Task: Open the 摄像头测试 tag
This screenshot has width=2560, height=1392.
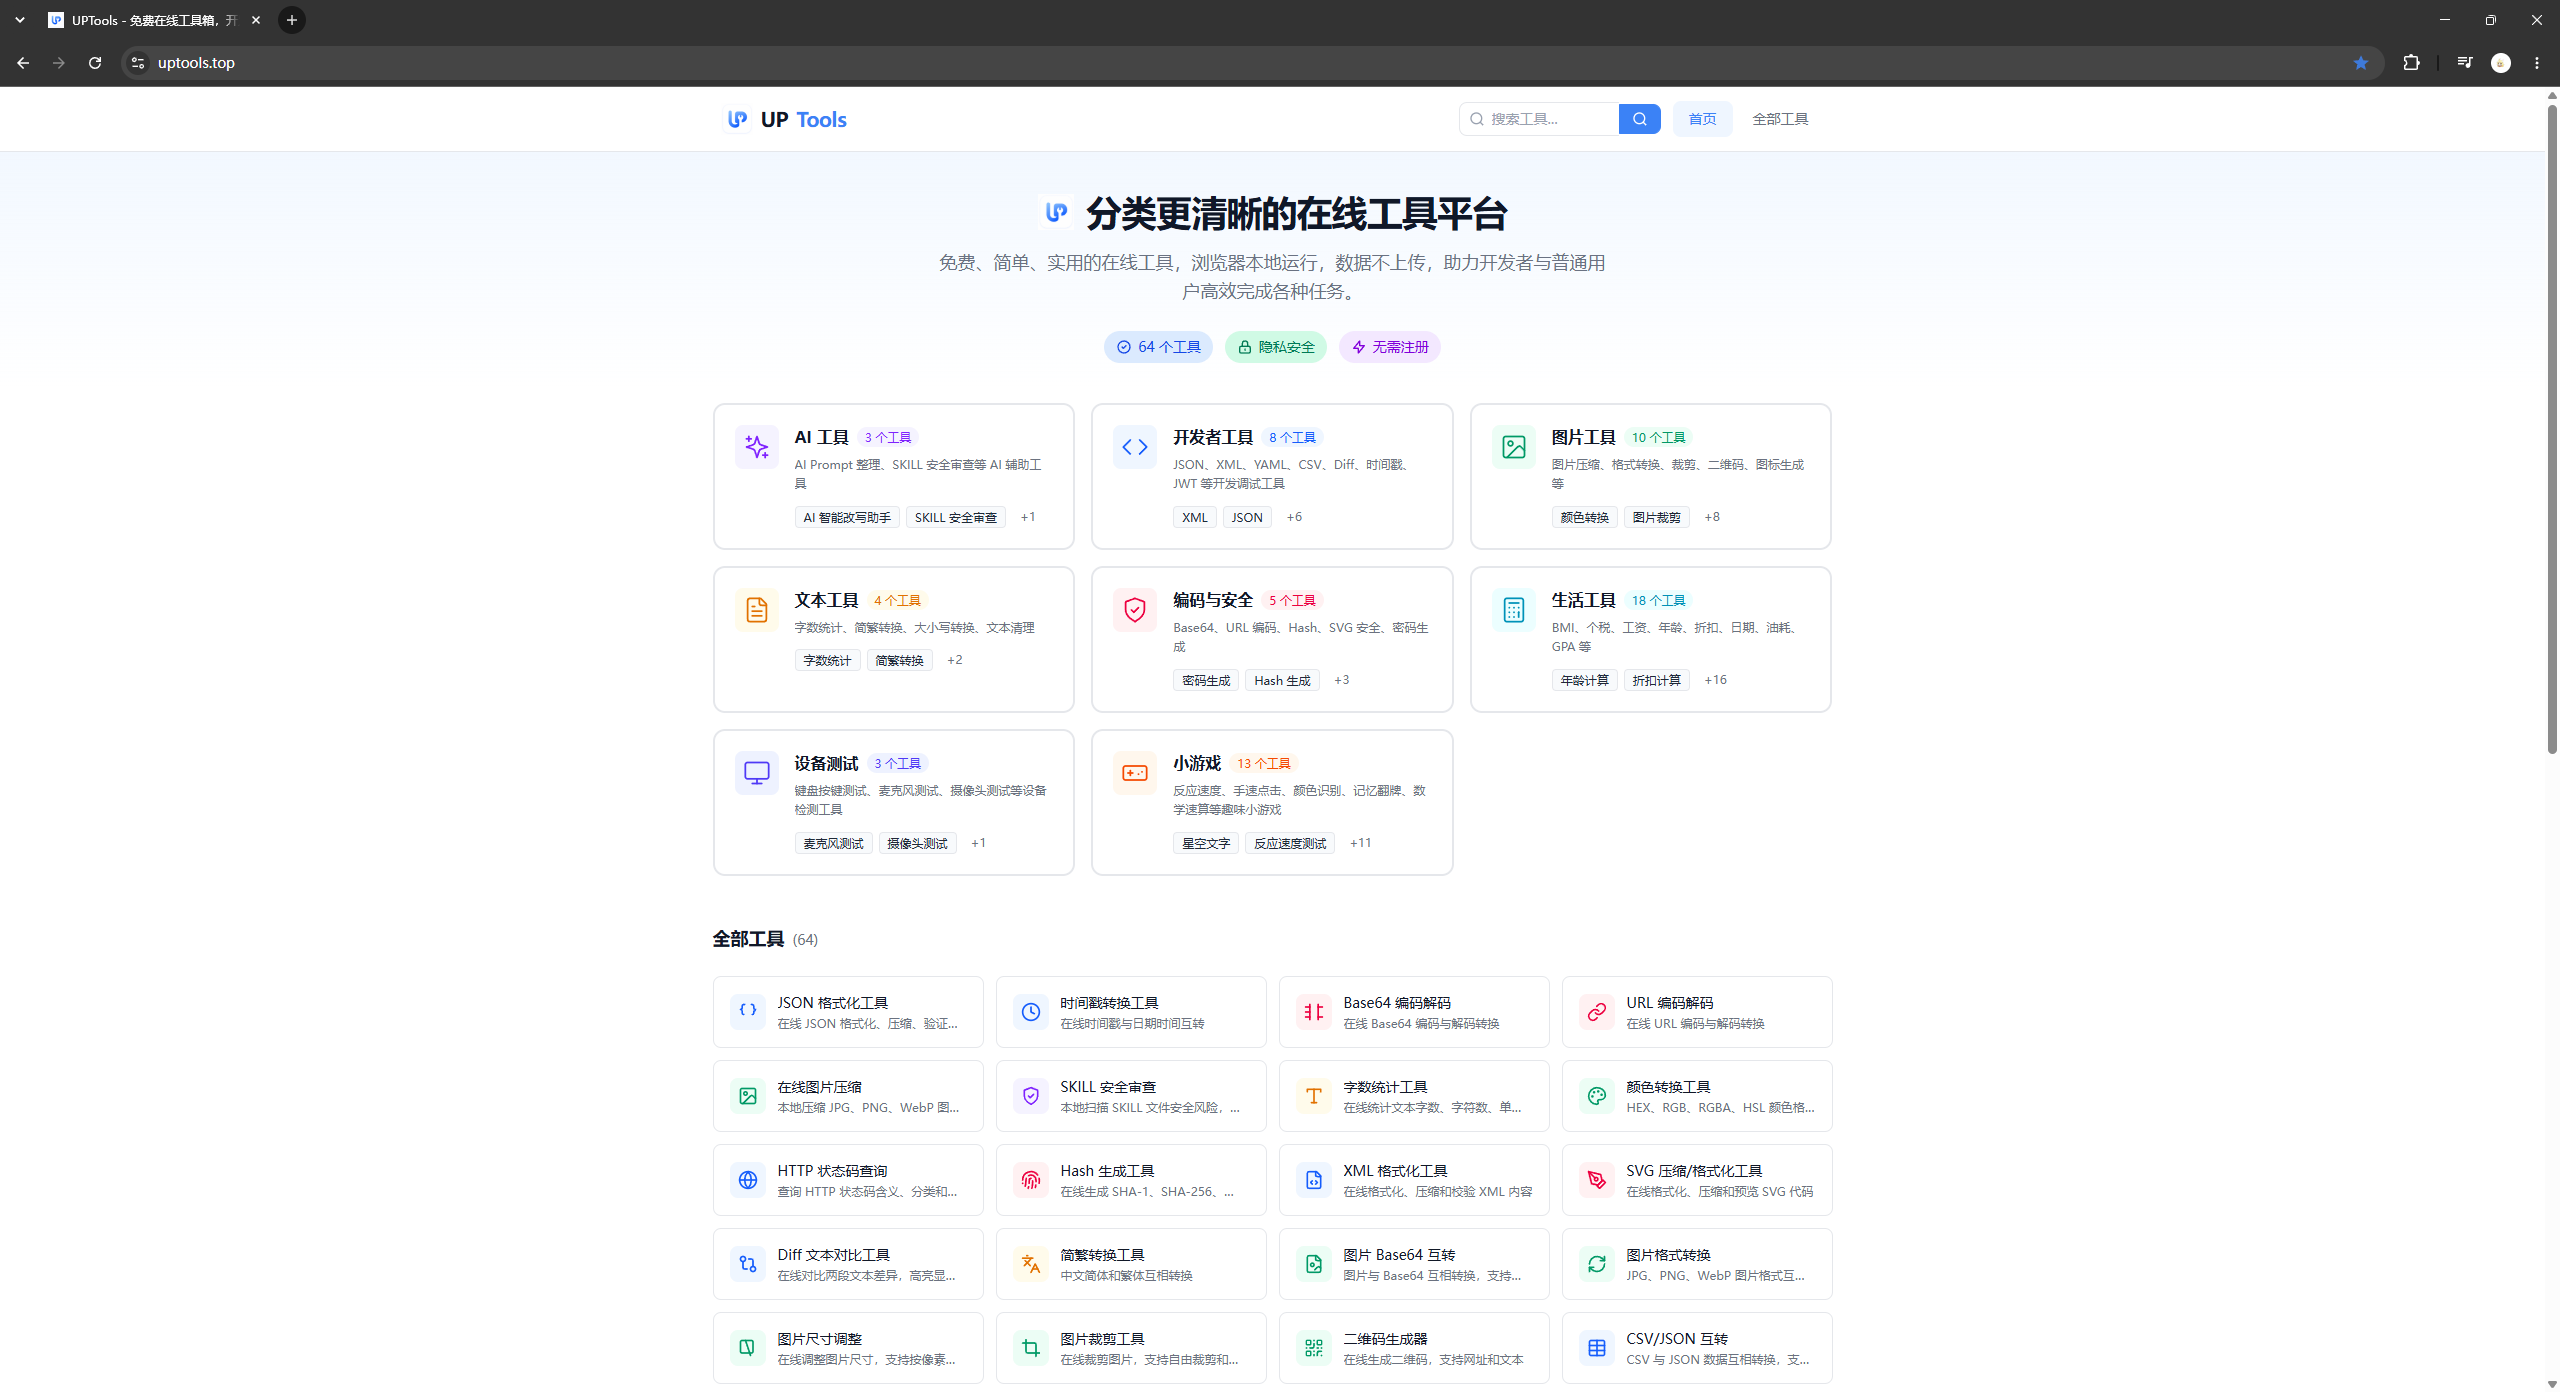Action: pyautogui.click(x=917, y=843)
